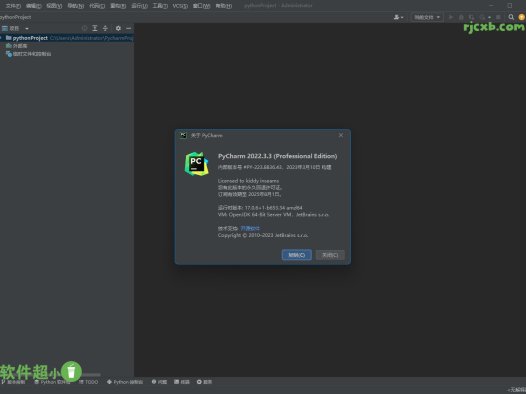Open the 帮助(H) Help menu
The width and height of the screenshot is (526, 394).
223,6
